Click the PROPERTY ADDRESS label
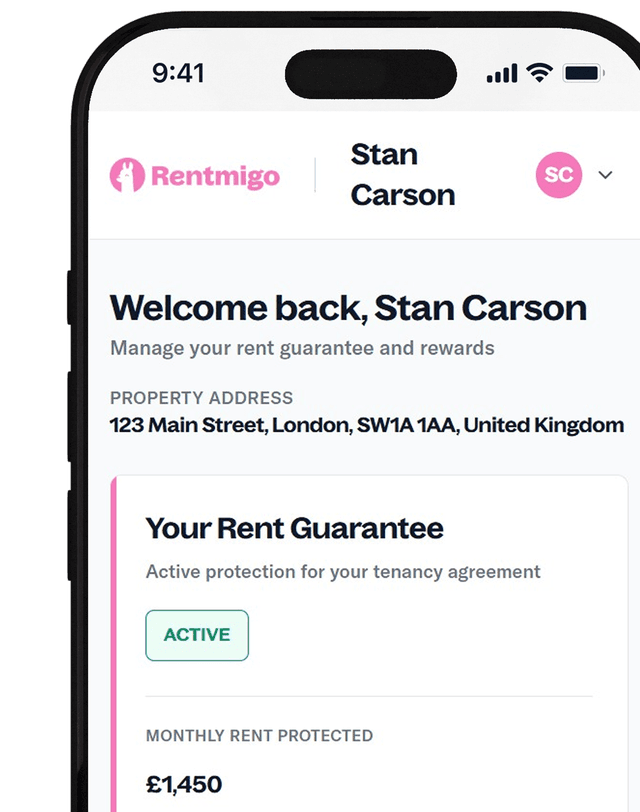Screen dimensions: 640x812 coord(201,398)
